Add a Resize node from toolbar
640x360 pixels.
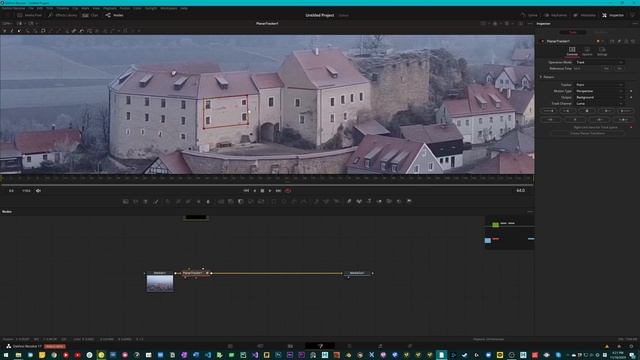click(251, 201)
